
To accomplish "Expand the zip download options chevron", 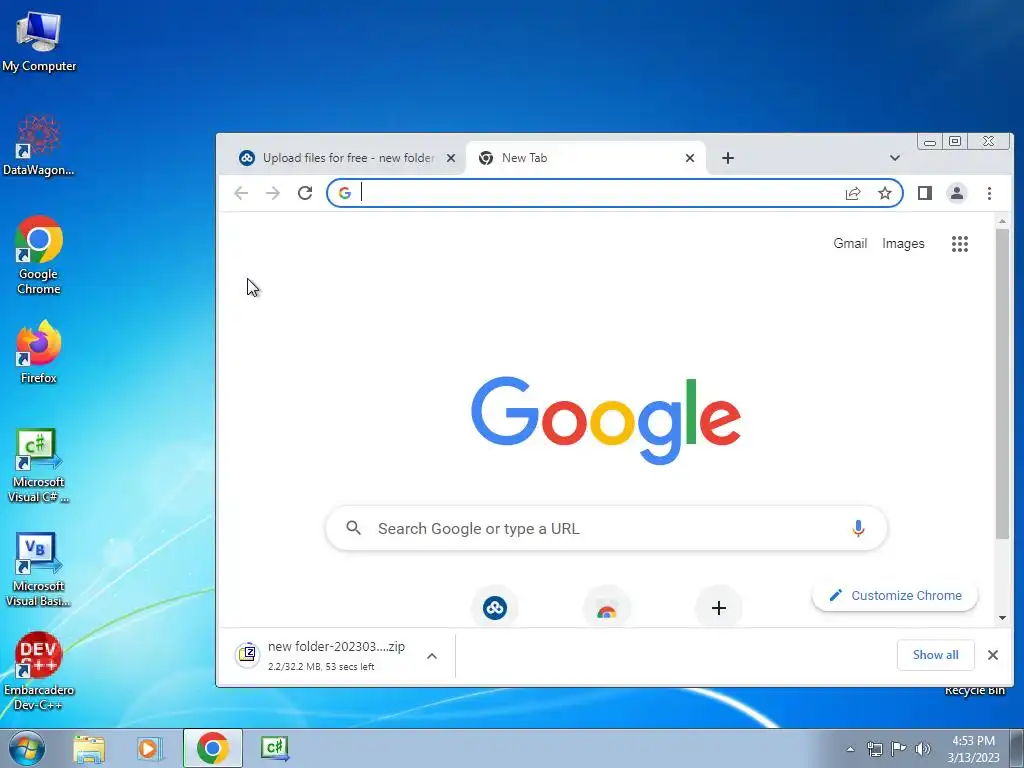I will [x=432, y=656].
